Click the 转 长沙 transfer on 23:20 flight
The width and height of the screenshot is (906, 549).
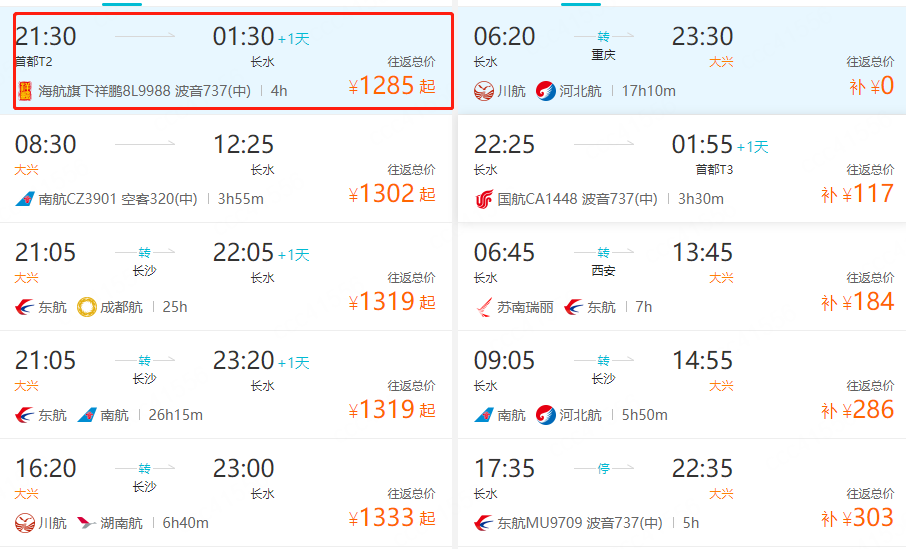144,370
